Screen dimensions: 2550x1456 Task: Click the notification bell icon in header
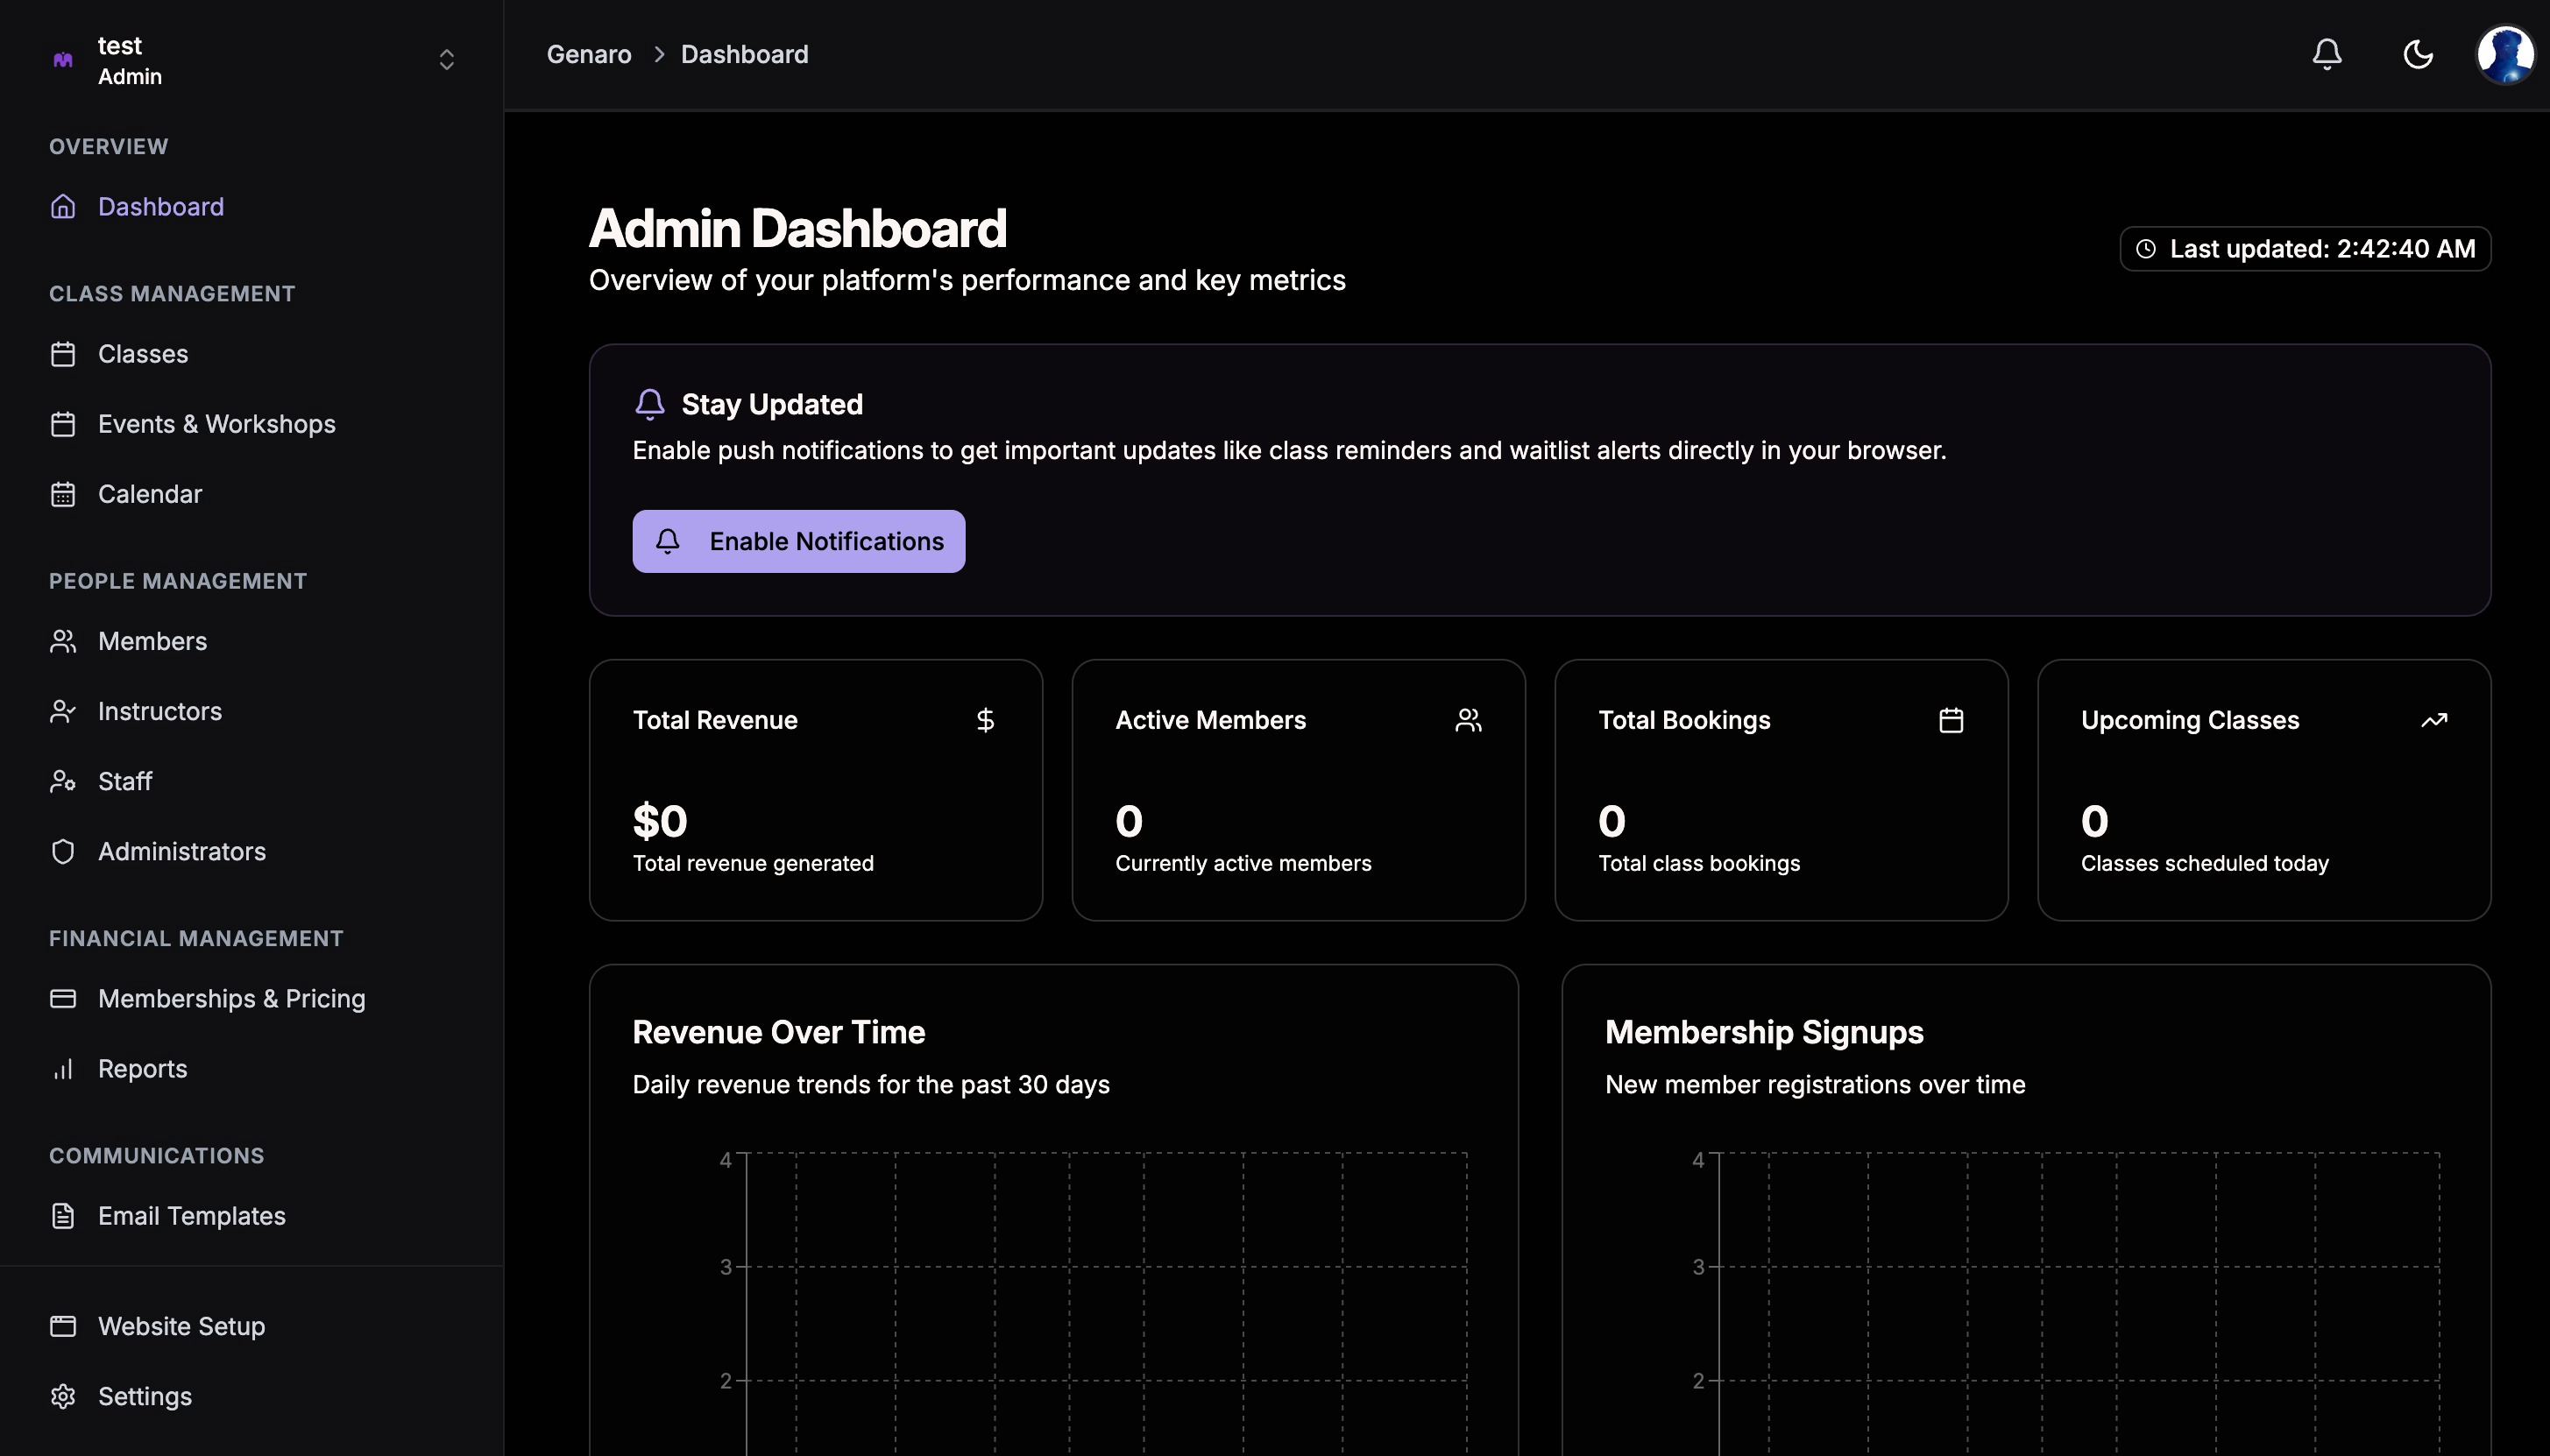2327,54
